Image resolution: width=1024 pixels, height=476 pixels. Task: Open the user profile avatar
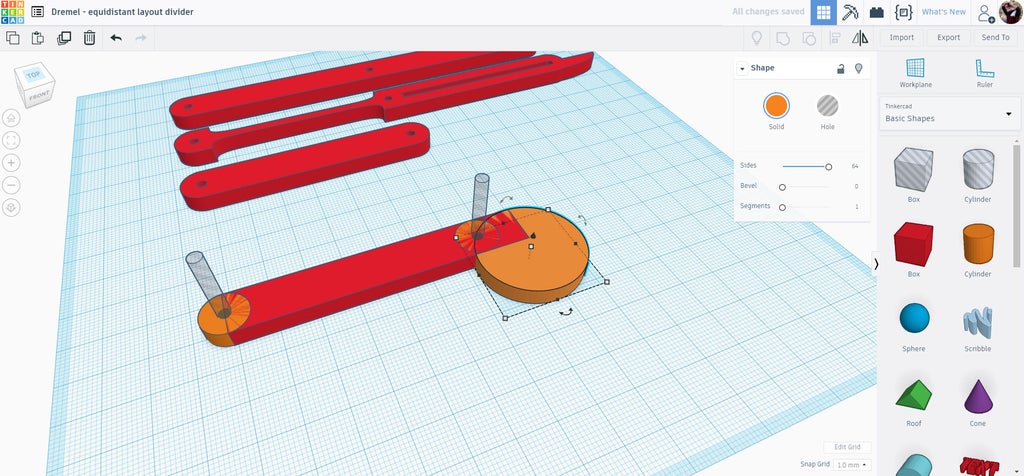(x=1011, y=12)
